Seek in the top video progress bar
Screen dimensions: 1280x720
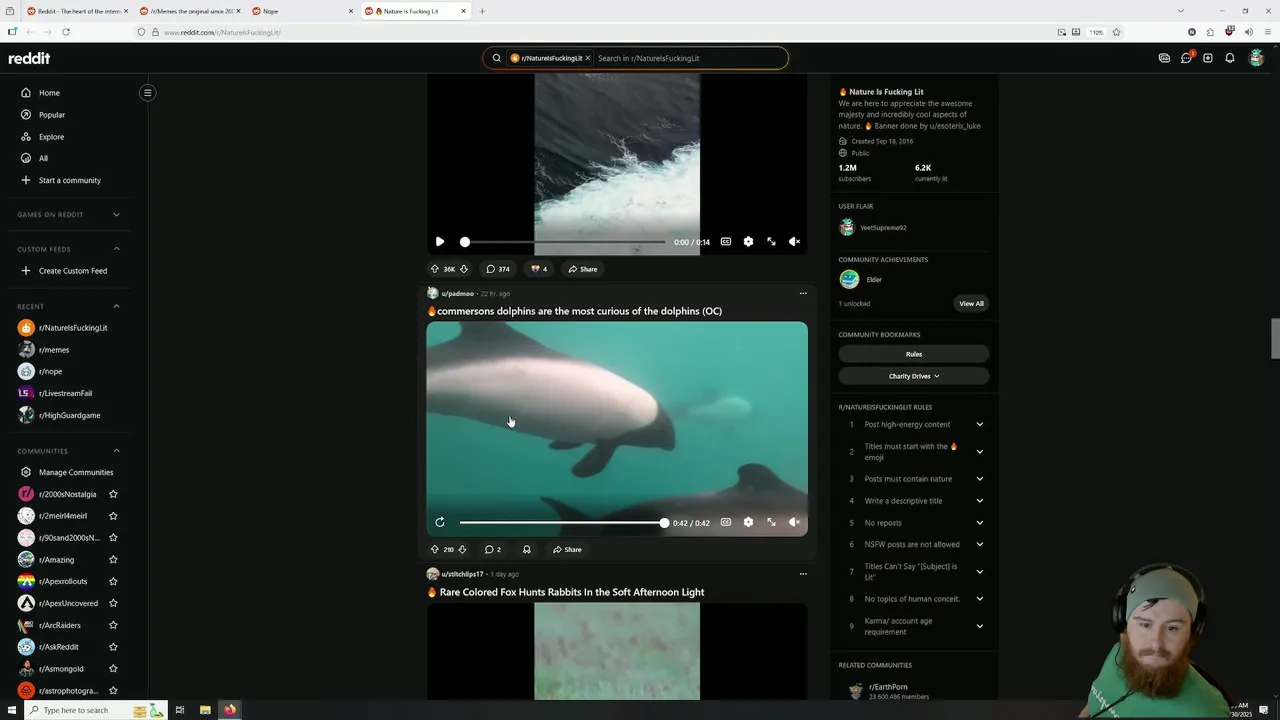pos(565,242)
